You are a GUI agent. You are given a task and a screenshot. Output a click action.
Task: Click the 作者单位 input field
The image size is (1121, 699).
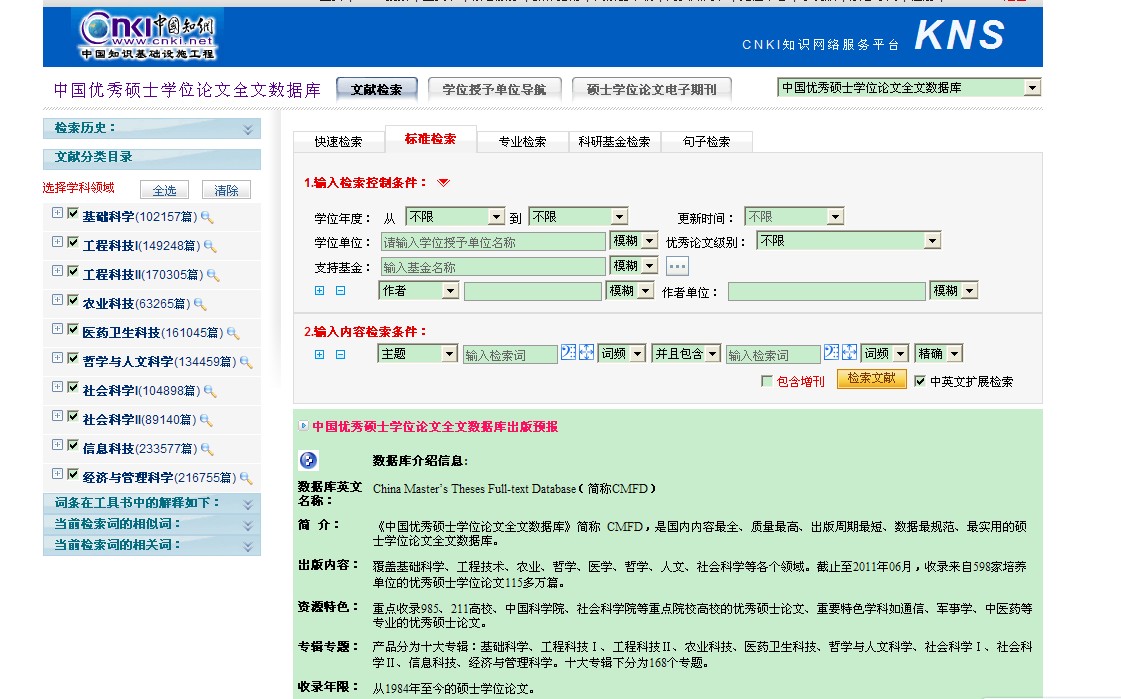[x=827, y=292]
